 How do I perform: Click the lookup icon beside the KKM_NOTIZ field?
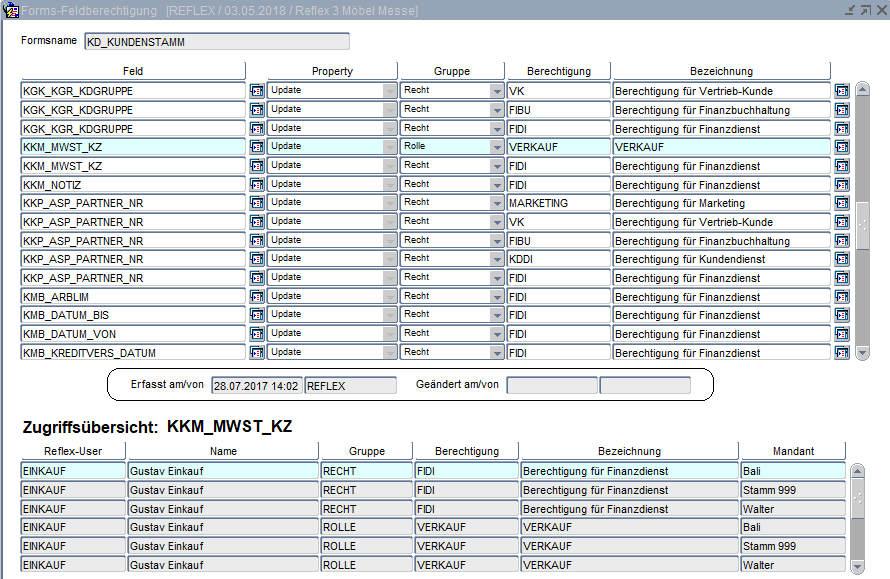click(256, 185)
